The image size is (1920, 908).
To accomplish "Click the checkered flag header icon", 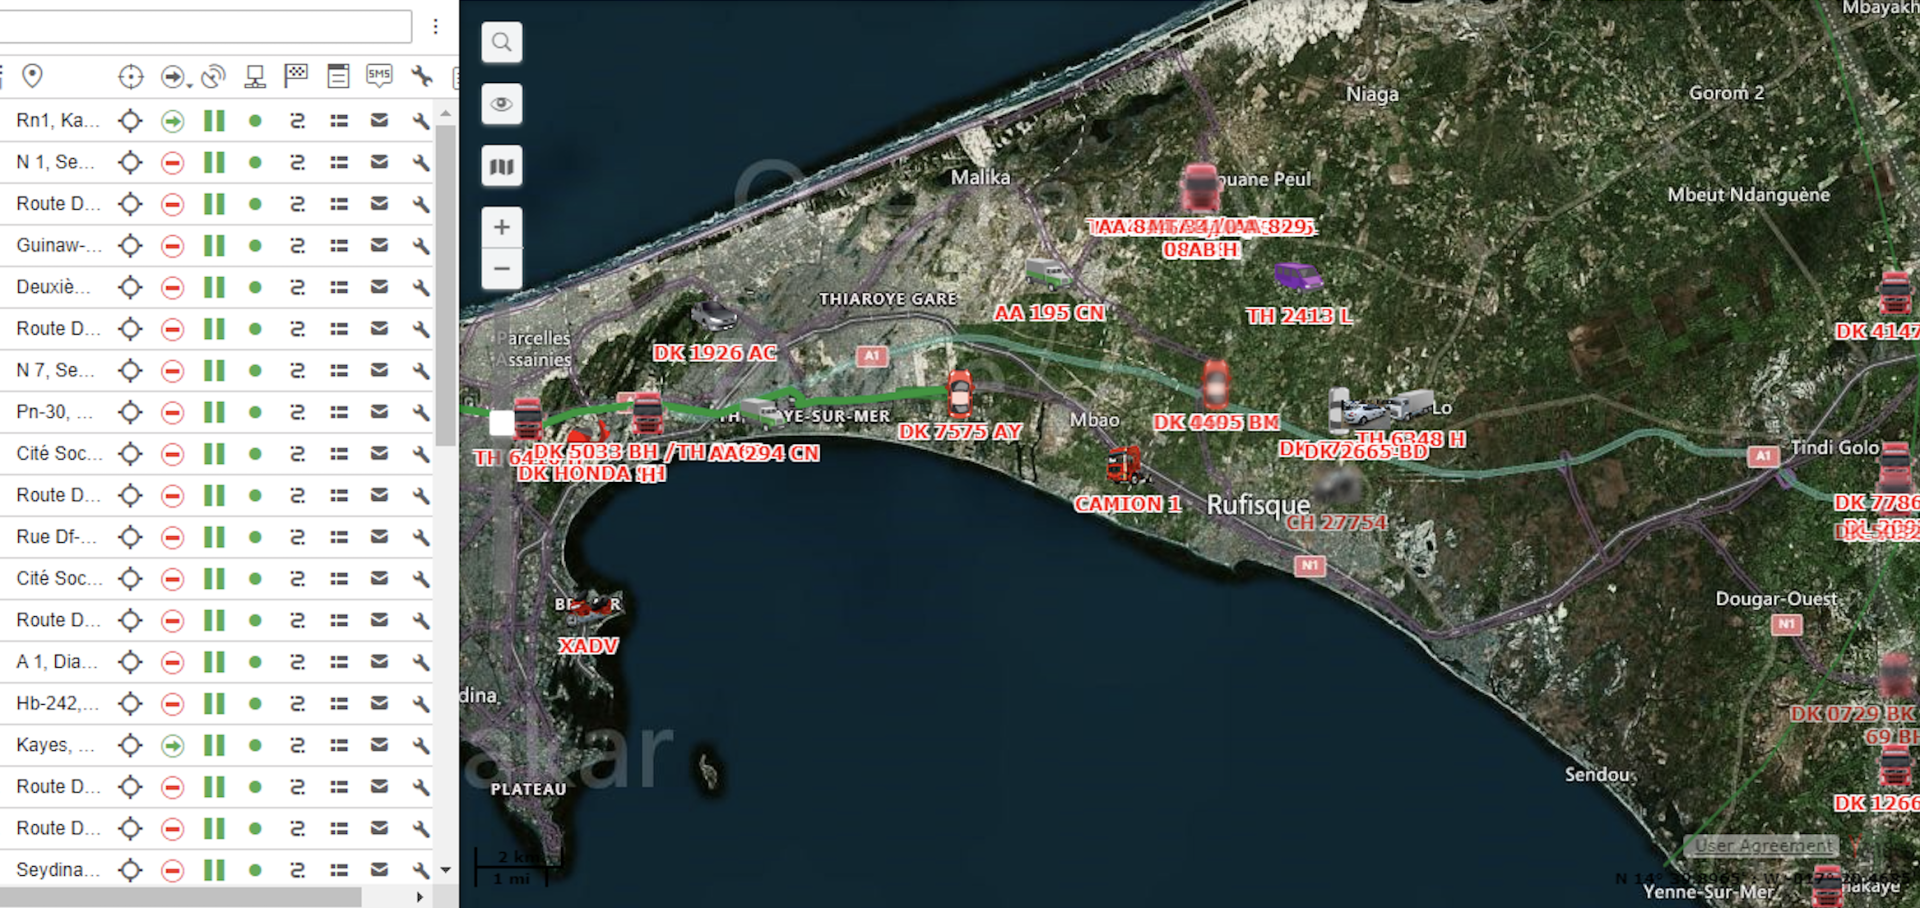I will [x=296, y=75].
